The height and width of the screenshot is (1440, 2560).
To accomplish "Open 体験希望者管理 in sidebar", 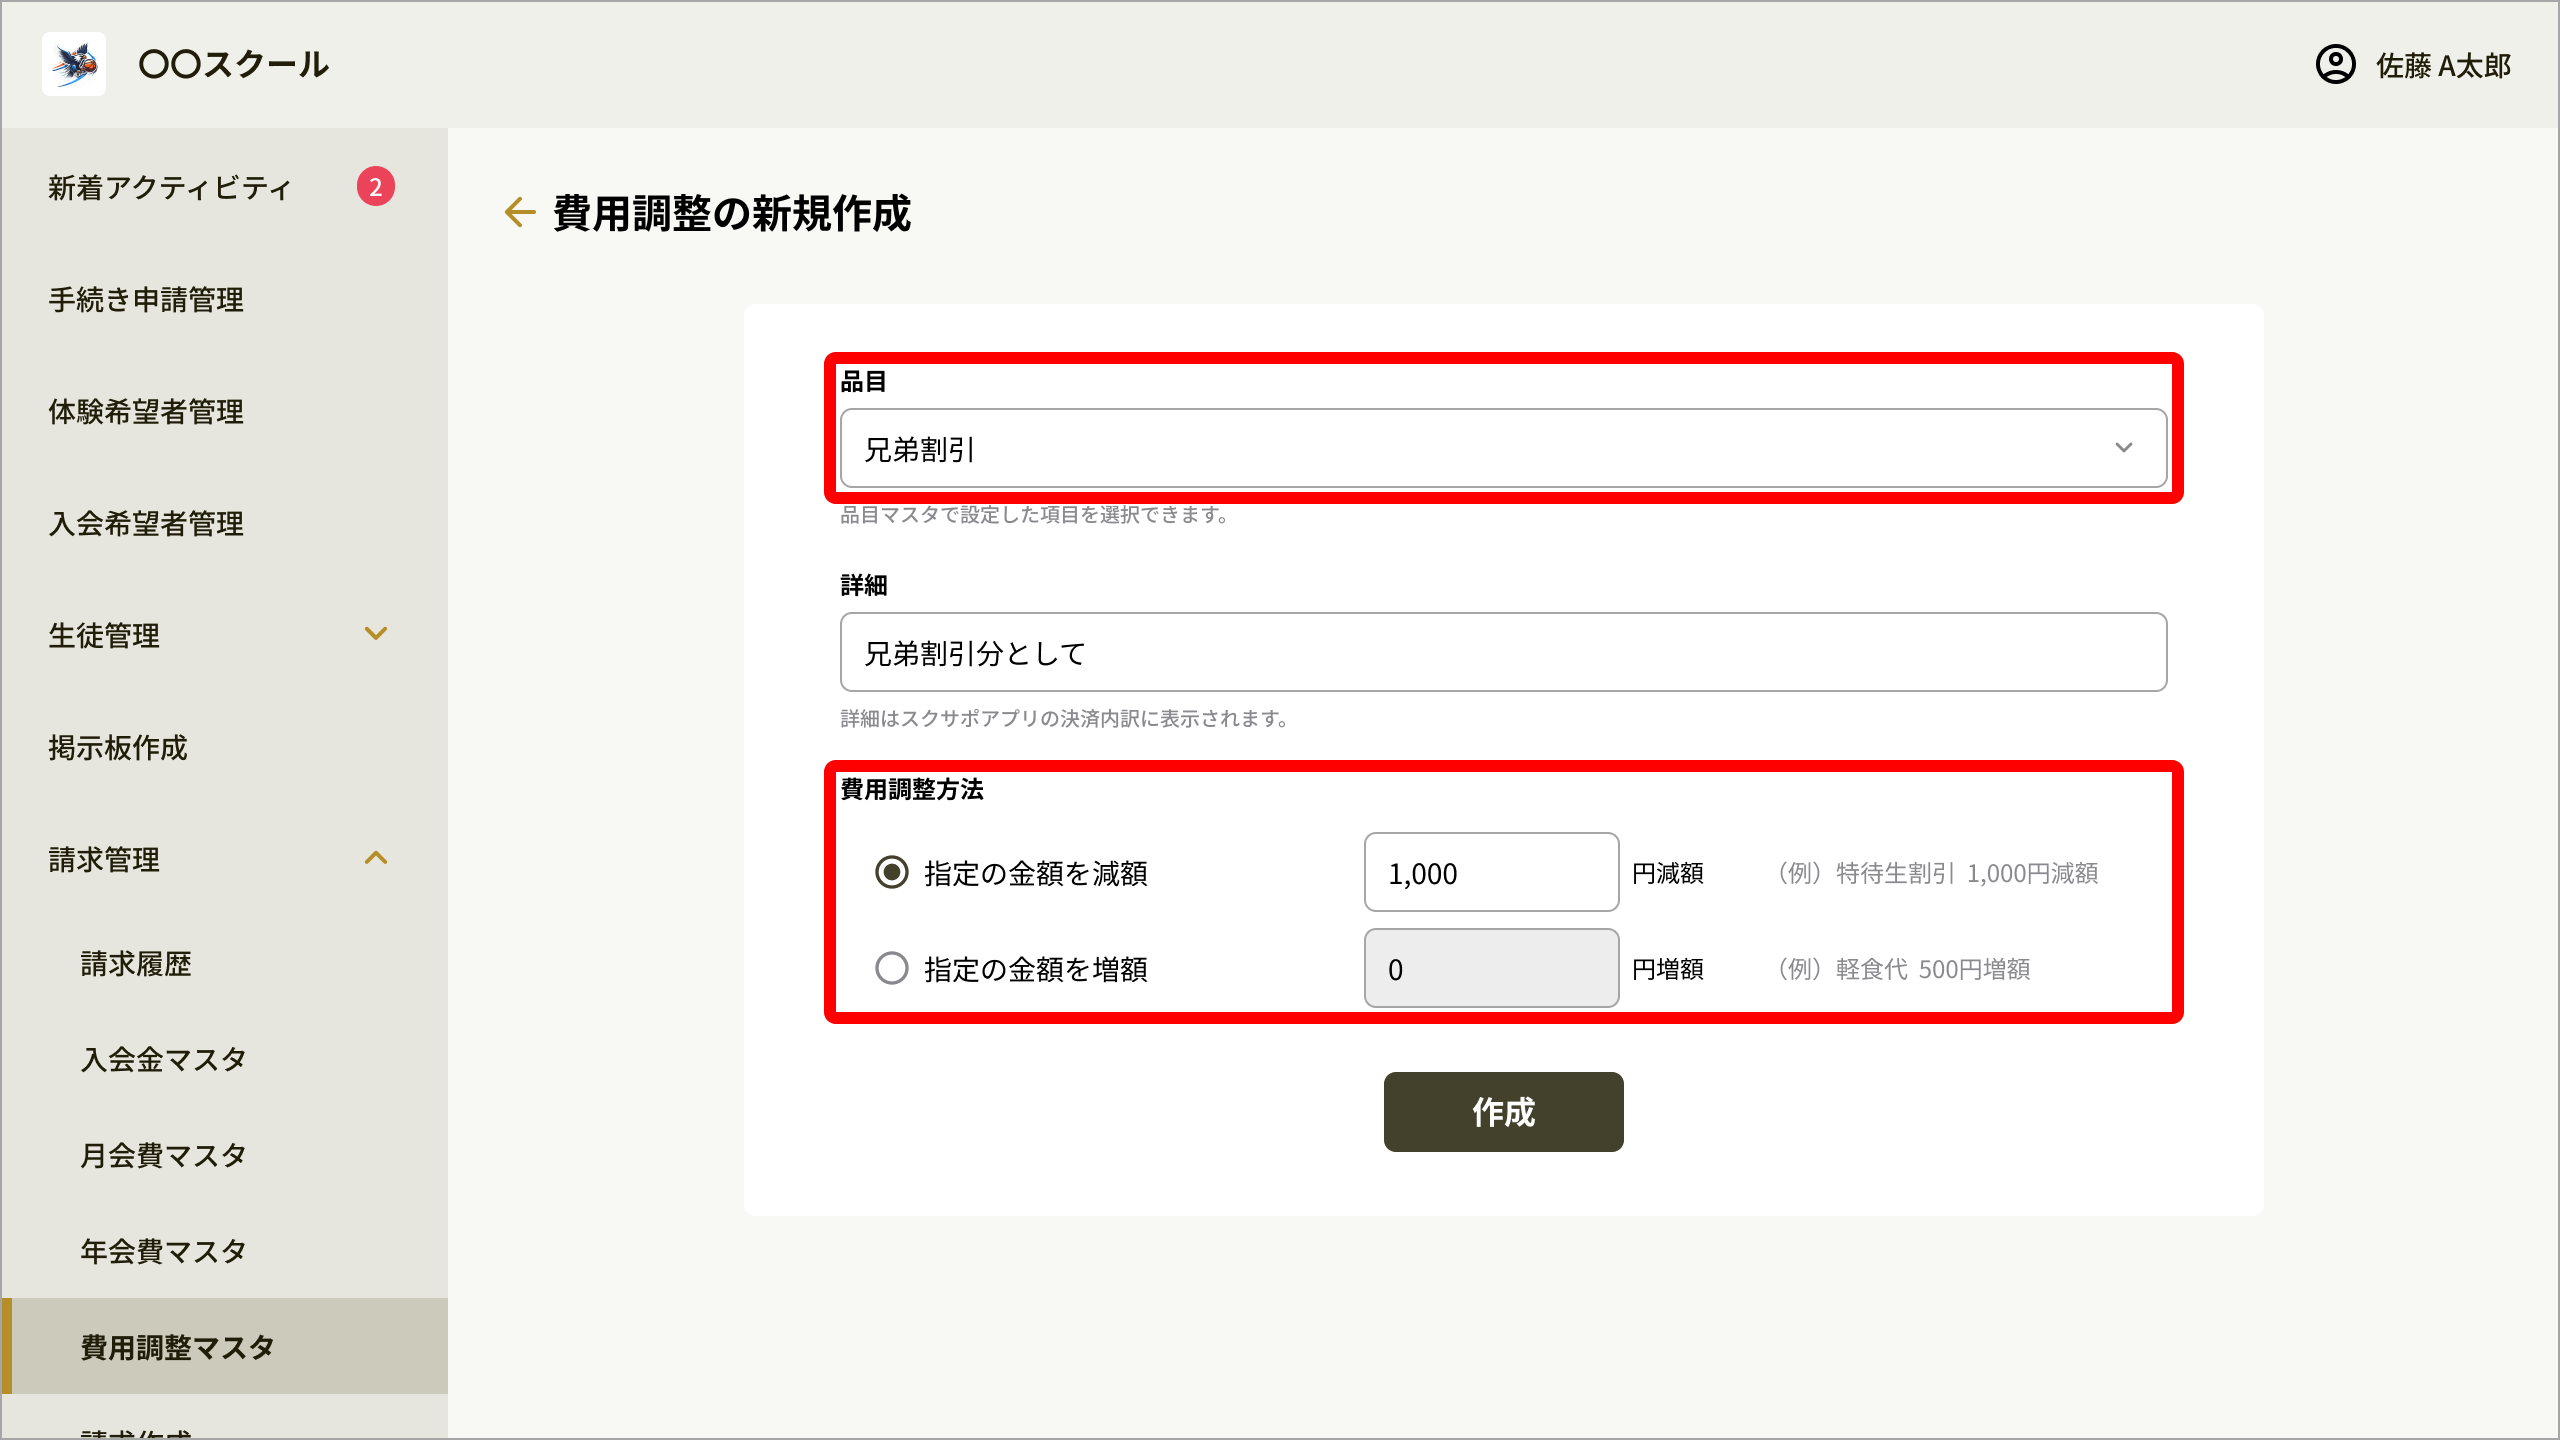I will 146,411.
